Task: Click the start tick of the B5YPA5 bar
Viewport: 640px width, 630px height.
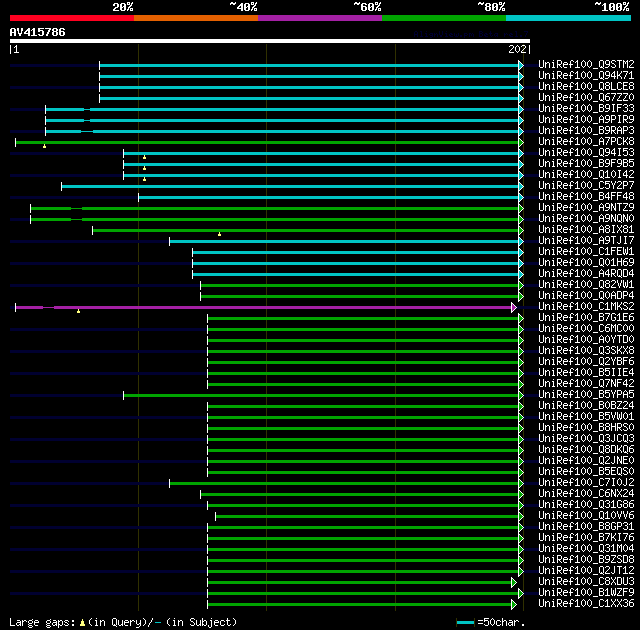Action: point(124,395)
